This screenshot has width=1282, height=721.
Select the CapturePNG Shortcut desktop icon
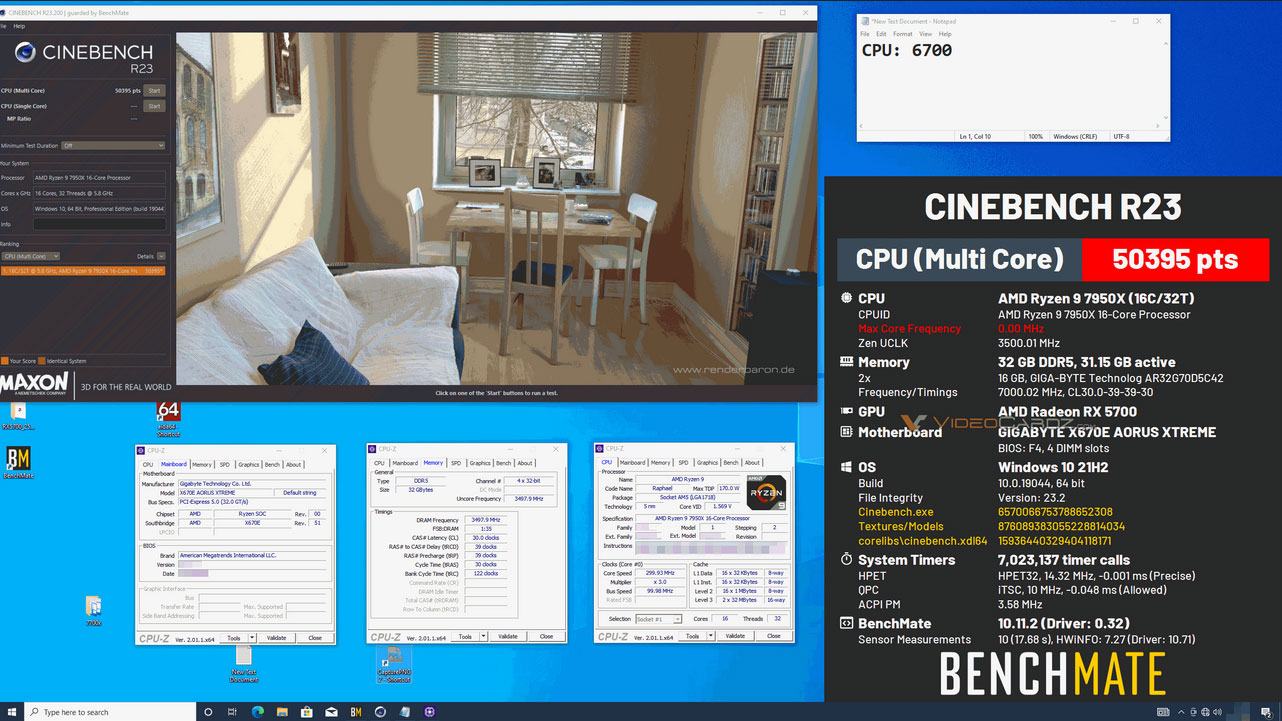(394, 664)
